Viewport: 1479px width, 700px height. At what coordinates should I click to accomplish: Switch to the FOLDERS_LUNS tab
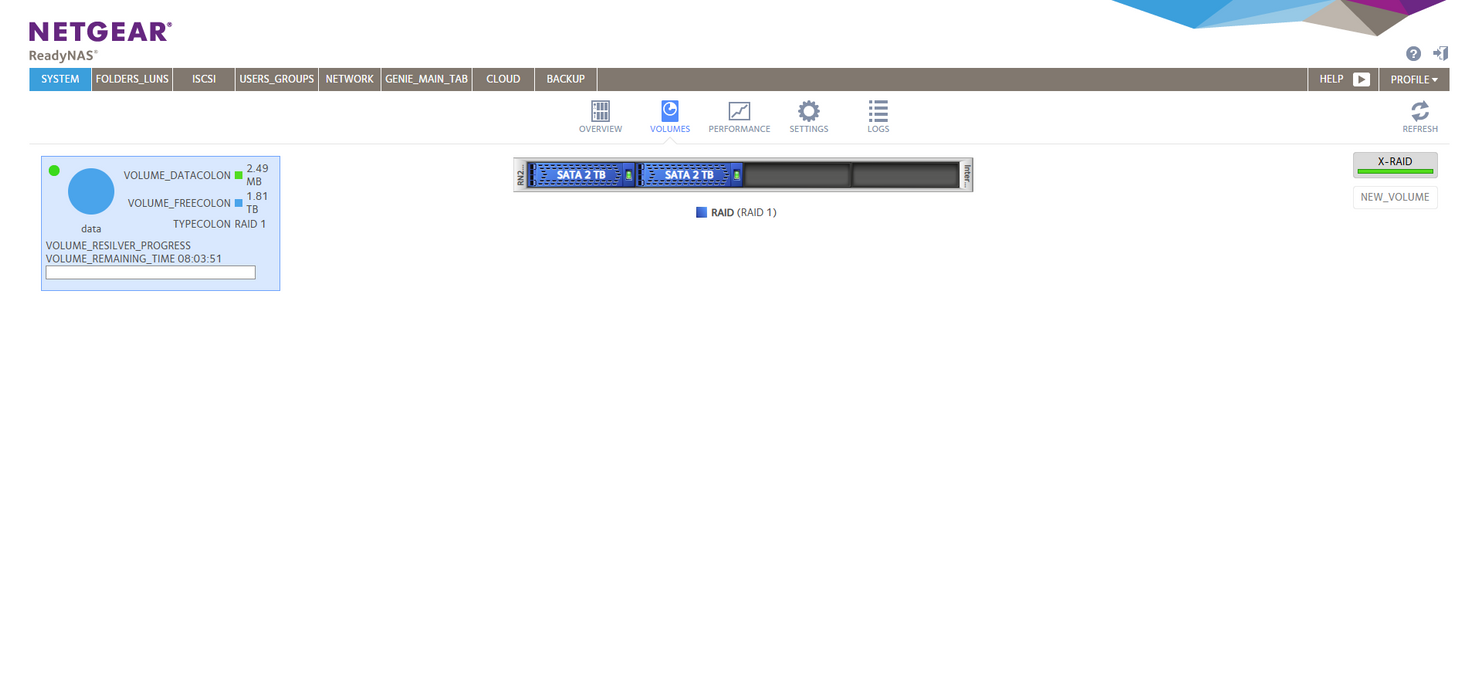click(132, 79)
